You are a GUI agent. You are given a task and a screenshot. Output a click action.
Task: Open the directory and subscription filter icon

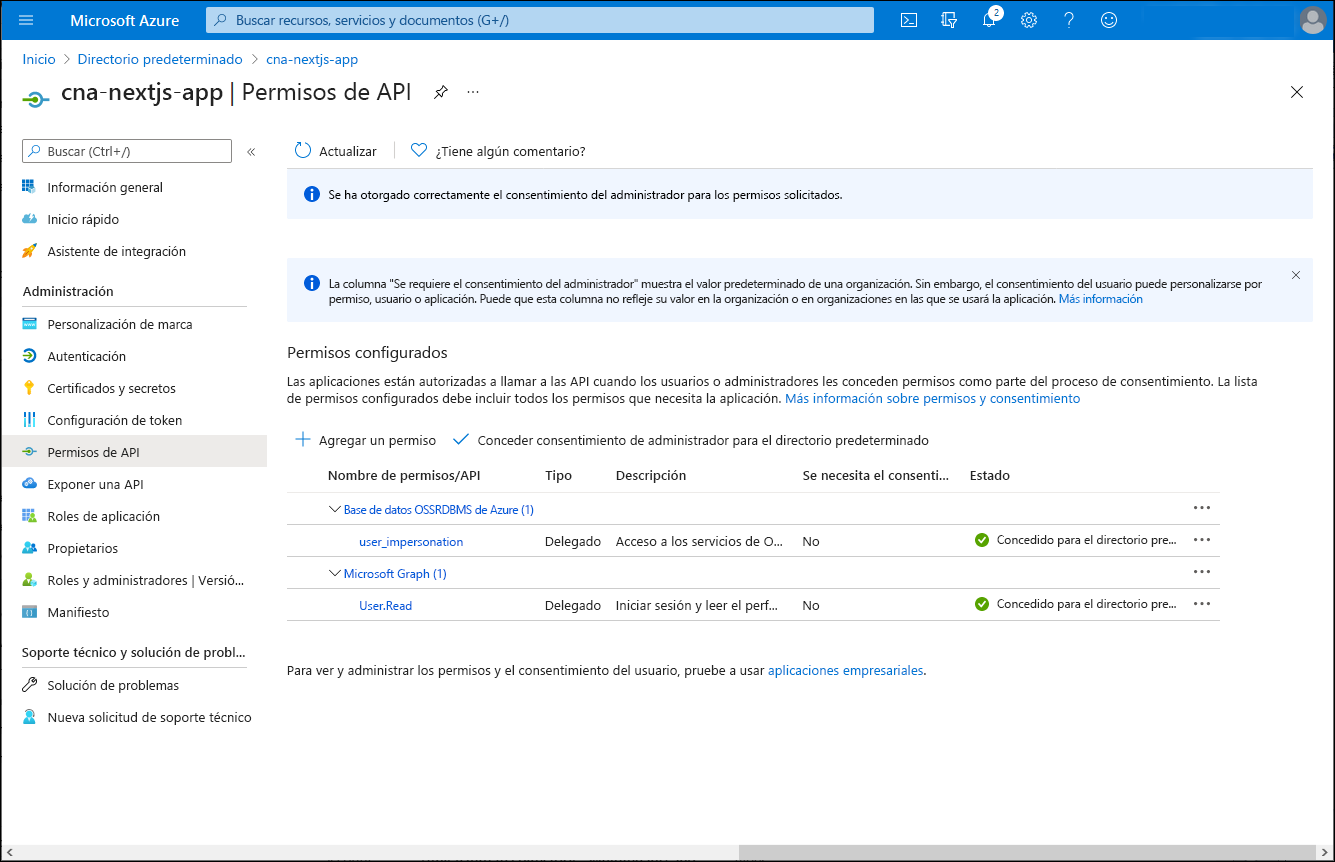(x=949, y=20)
